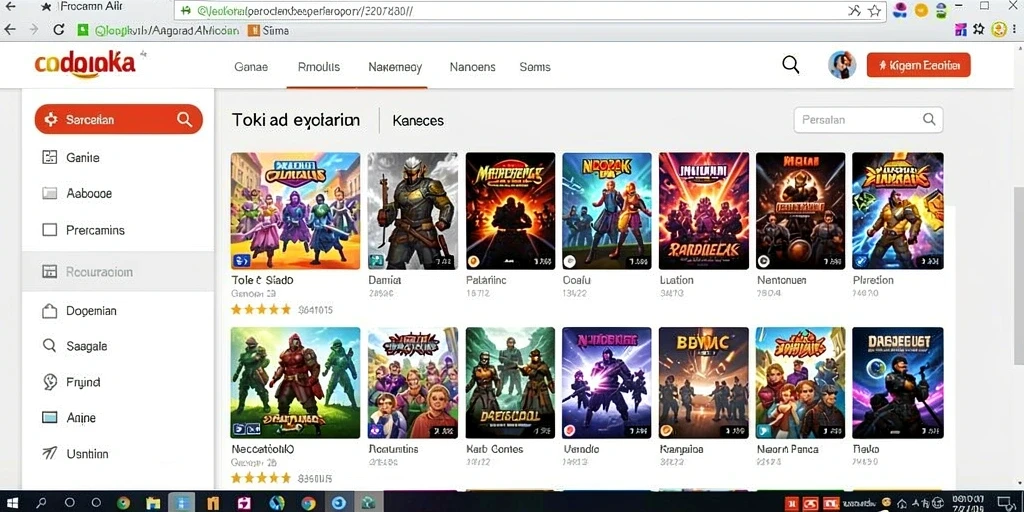
Task: Open the Rmoulits navigation tab
Action: [319, 67]
